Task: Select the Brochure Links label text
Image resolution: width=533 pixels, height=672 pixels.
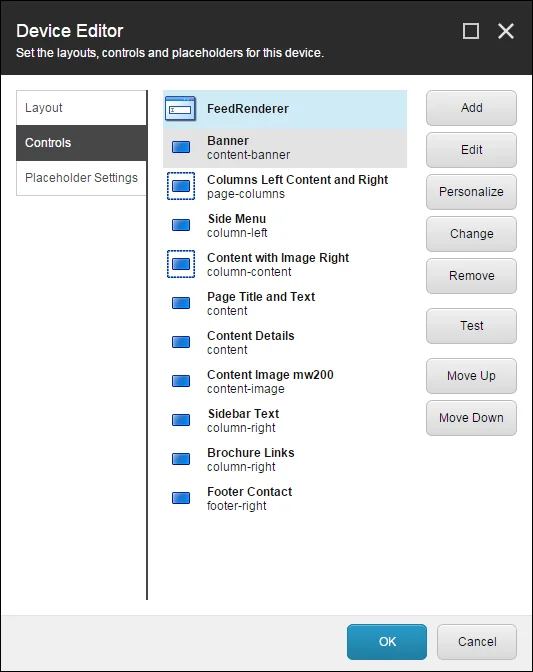Action: [x=251, y=453]
